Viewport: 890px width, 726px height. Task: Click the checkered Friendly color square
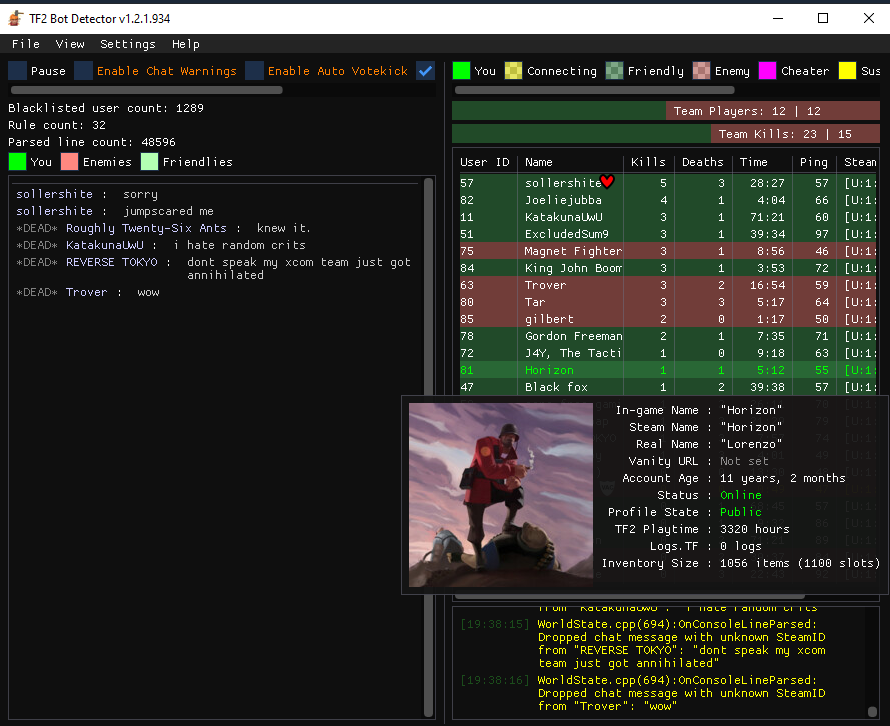coord(614,71)
